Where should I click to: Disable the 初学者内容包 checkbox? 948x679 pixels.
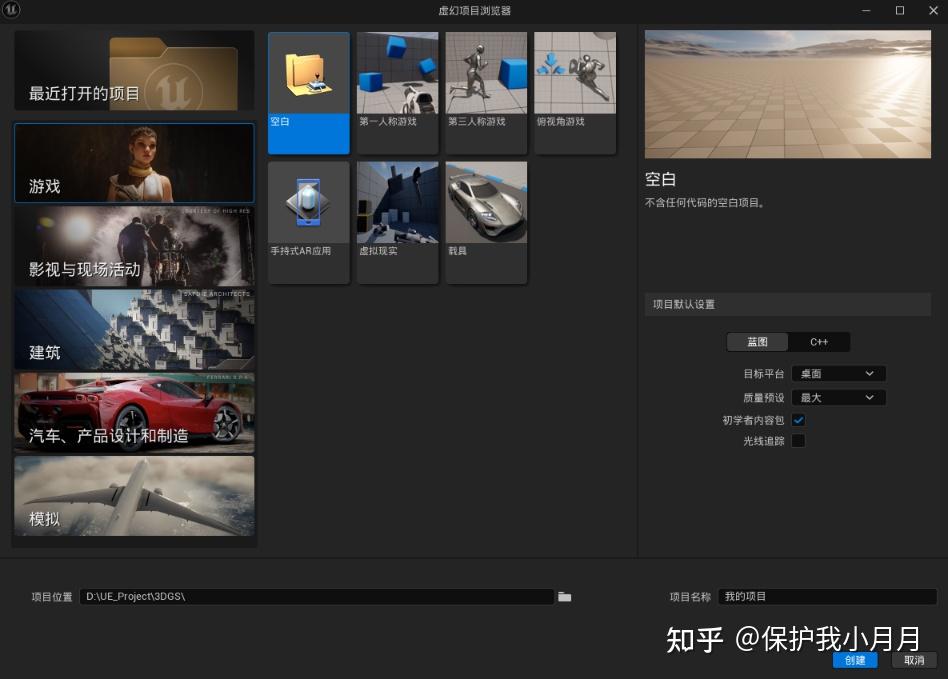point(798,420)
